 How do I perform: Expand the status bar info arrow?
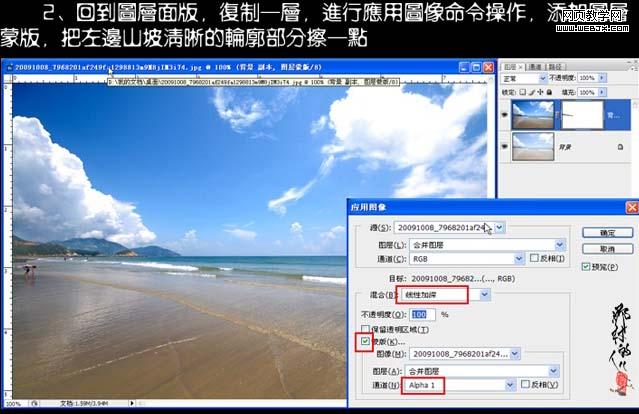(x=132, y=403)
